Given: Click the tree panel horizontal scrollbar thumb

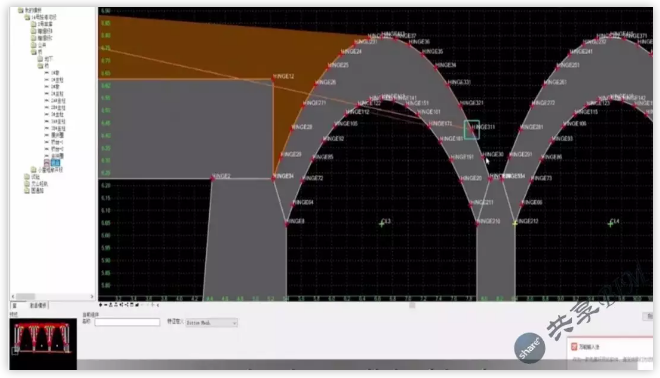Looking at the screenshot, I should pos(25,296).
